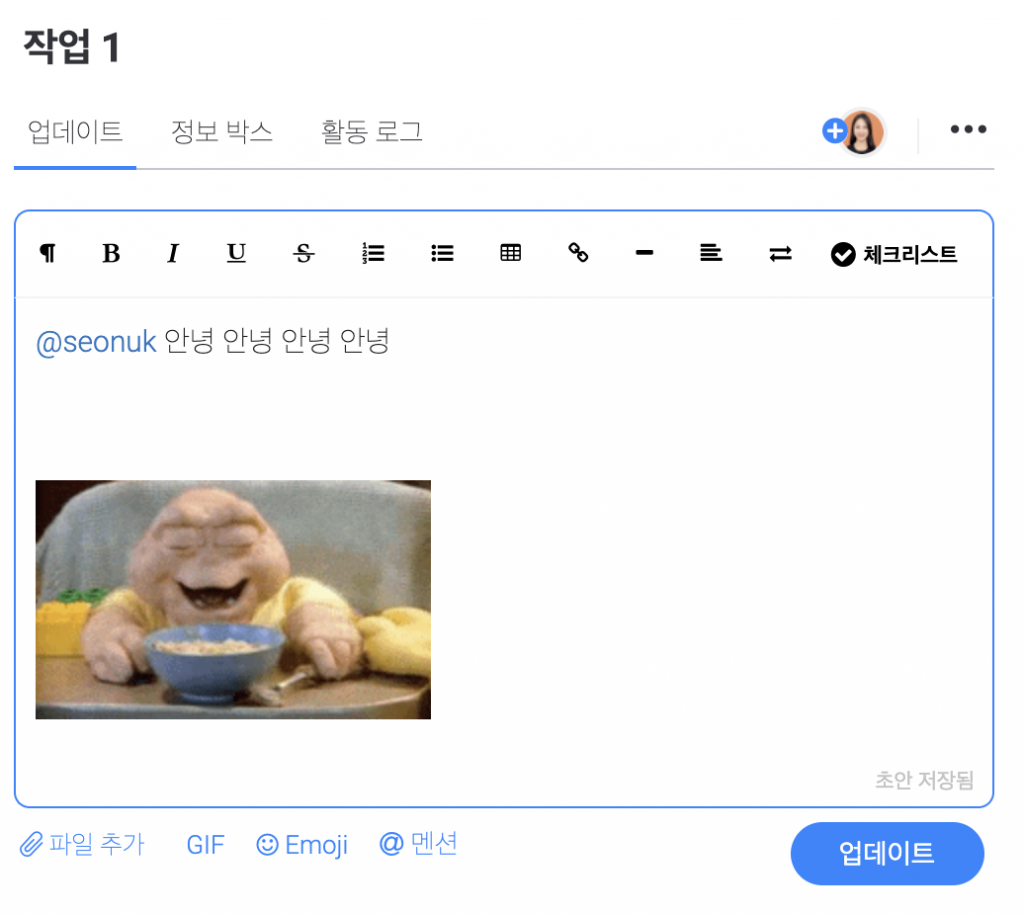The width and height of the screenshot is (1024, 914).
Task: Insert a bulleted list
Action: 442,253
